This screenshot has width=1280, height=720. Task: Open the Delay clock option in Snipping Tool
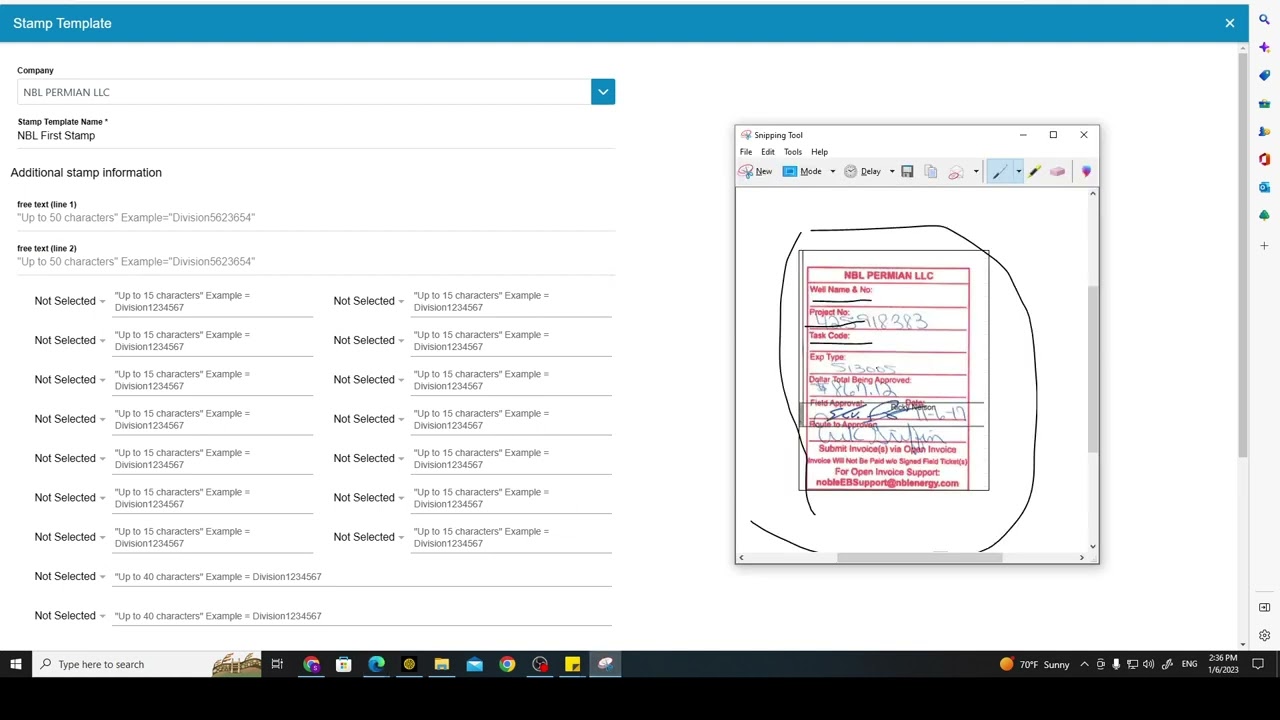(x=862, y=171)
